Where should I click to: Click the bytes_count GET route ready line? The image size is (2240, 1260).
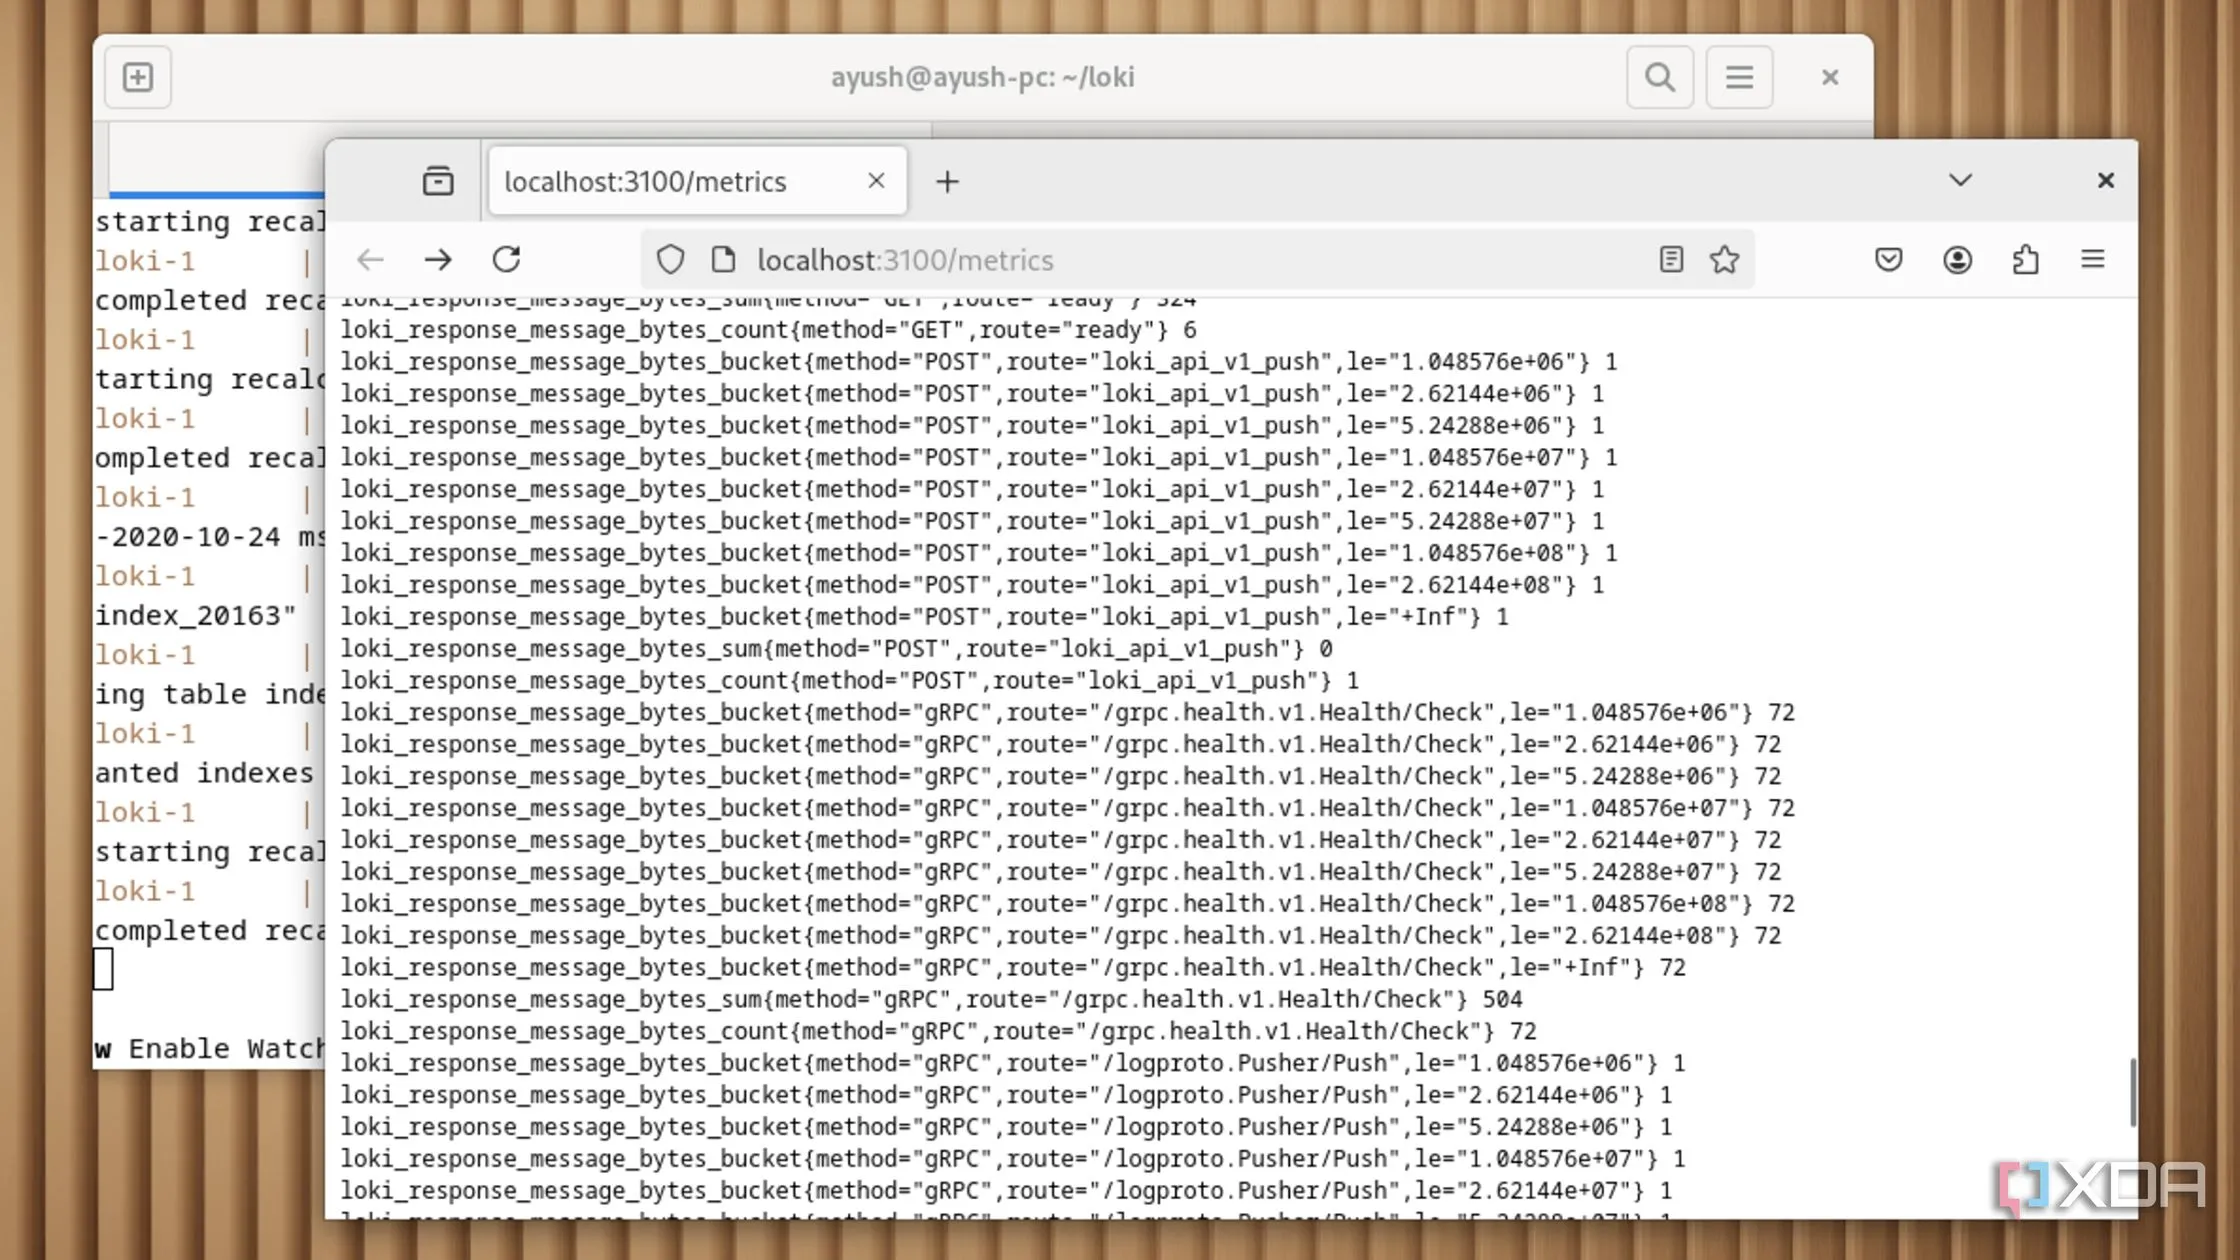(x=768, y=330)
